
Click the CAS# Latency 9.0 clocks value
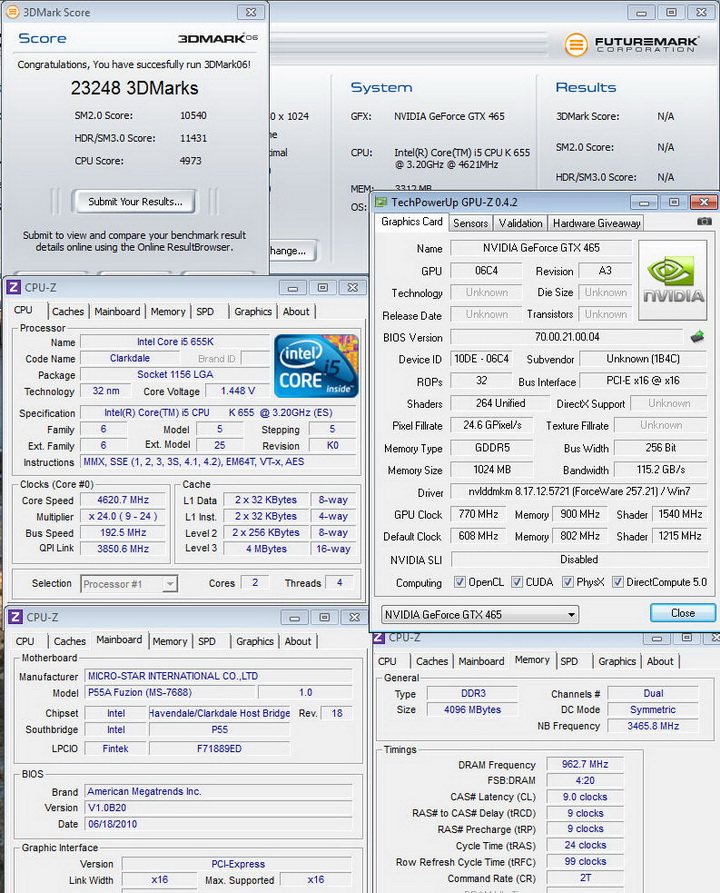click(x=585, y=797)
